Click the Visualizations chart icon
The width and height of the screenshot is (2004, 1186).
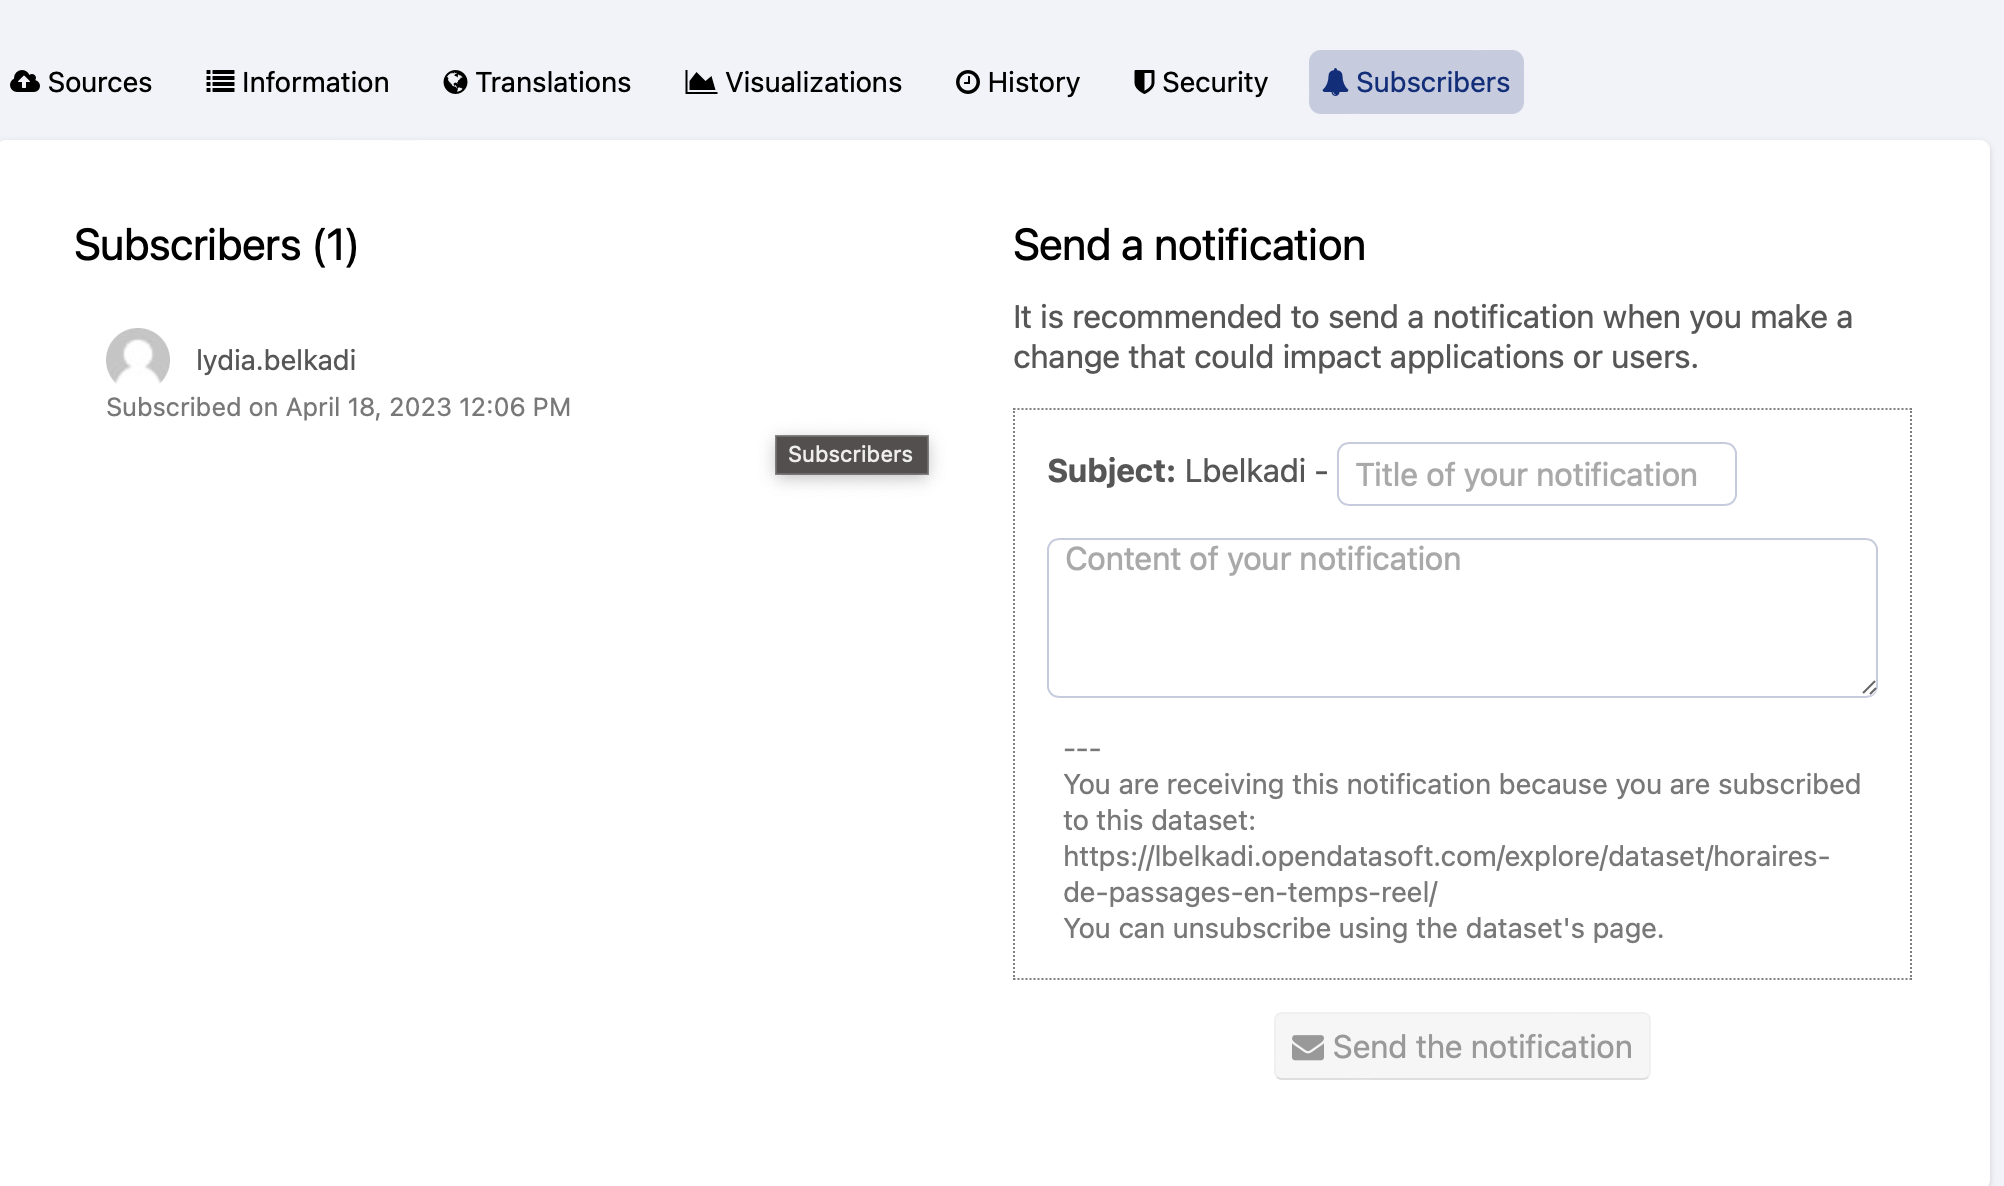700,82
